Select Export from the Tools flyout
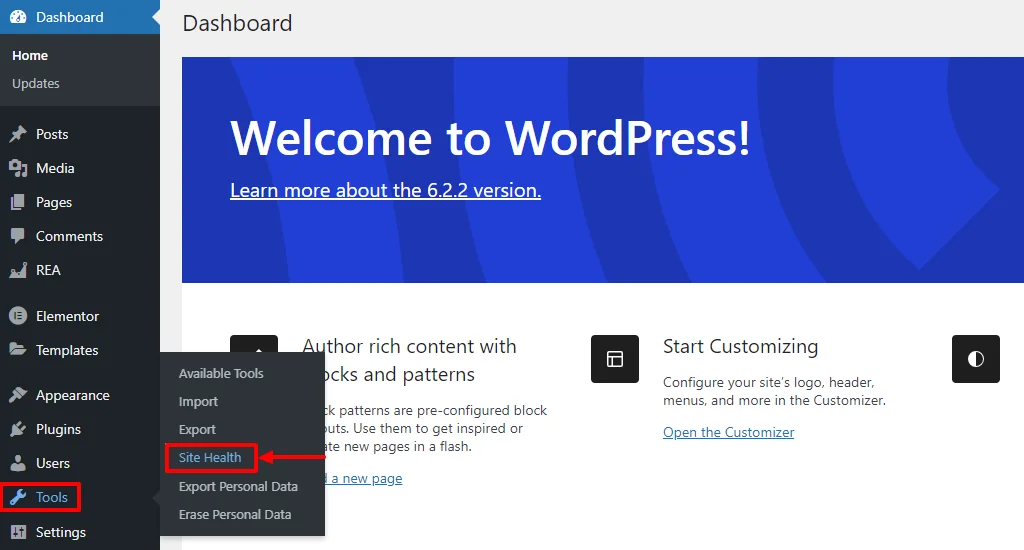Image resolution: width=1024 pixels, height=550 pixels. pos(197,430)
